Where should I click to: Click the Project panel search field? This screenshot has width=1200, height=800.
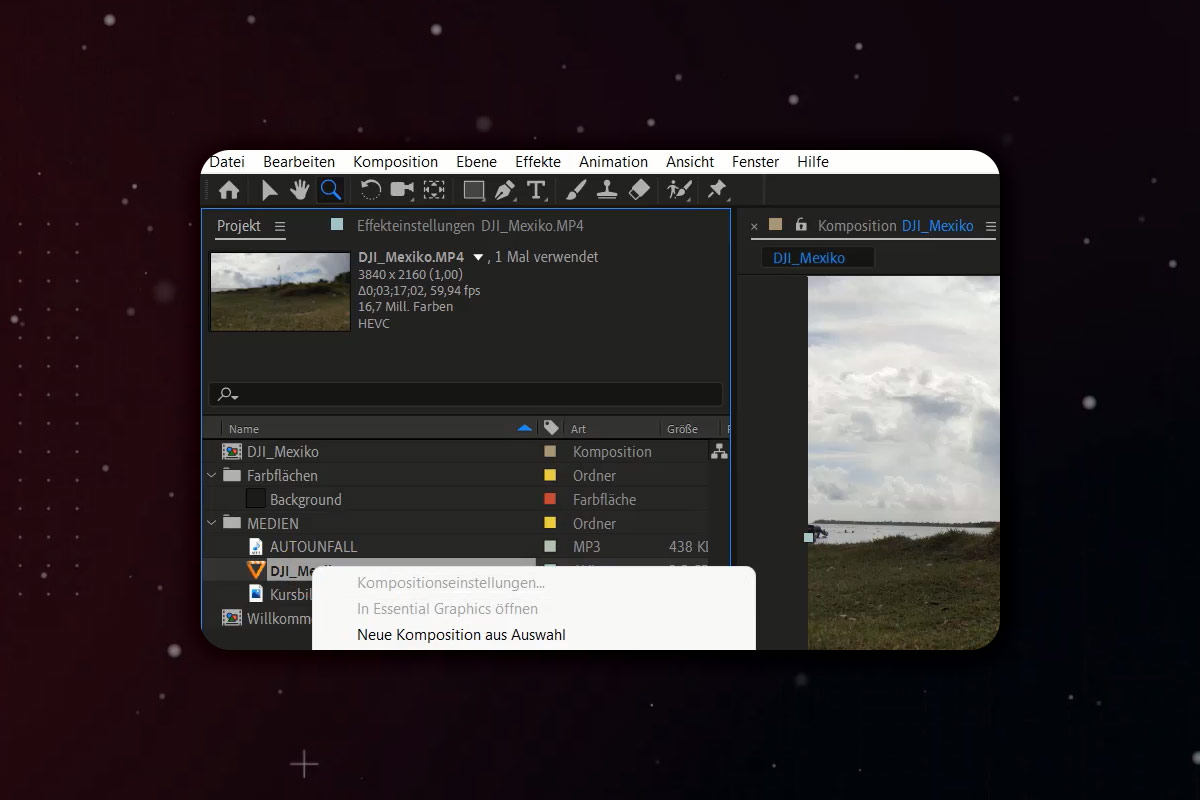click(x=466, y=394)
